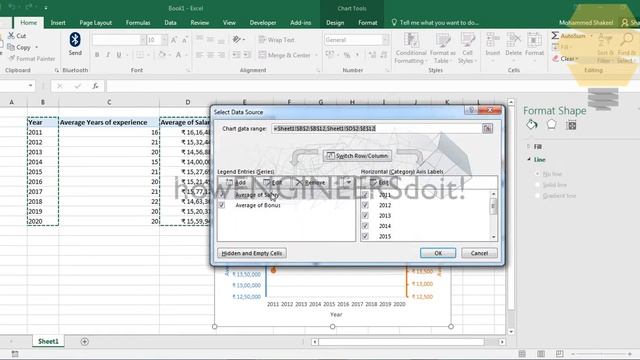640x360 pixels.
Task: Click the Insert cells icon
Action: tap(493, 40)
